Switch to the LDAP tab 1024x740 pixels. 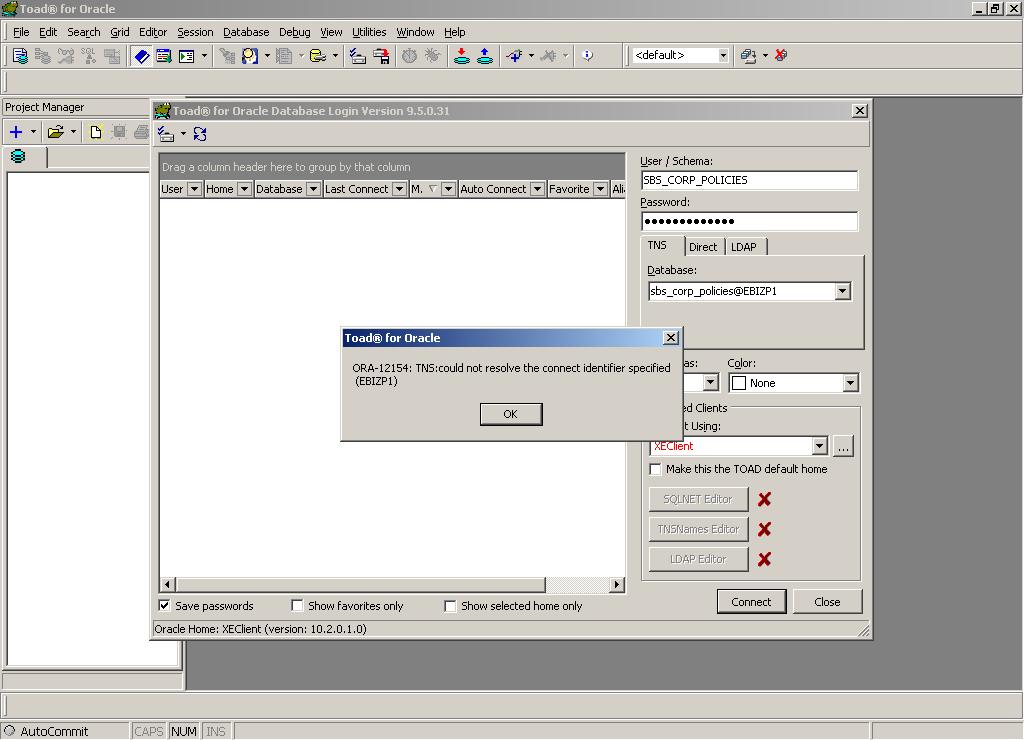(744, 247)
